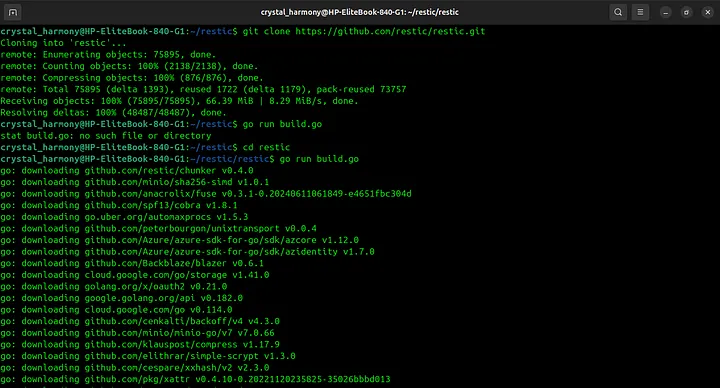Click the klauspost/compress v1.17.9 line
This screenshot has width=720, height=388.
tap(140, 344)
